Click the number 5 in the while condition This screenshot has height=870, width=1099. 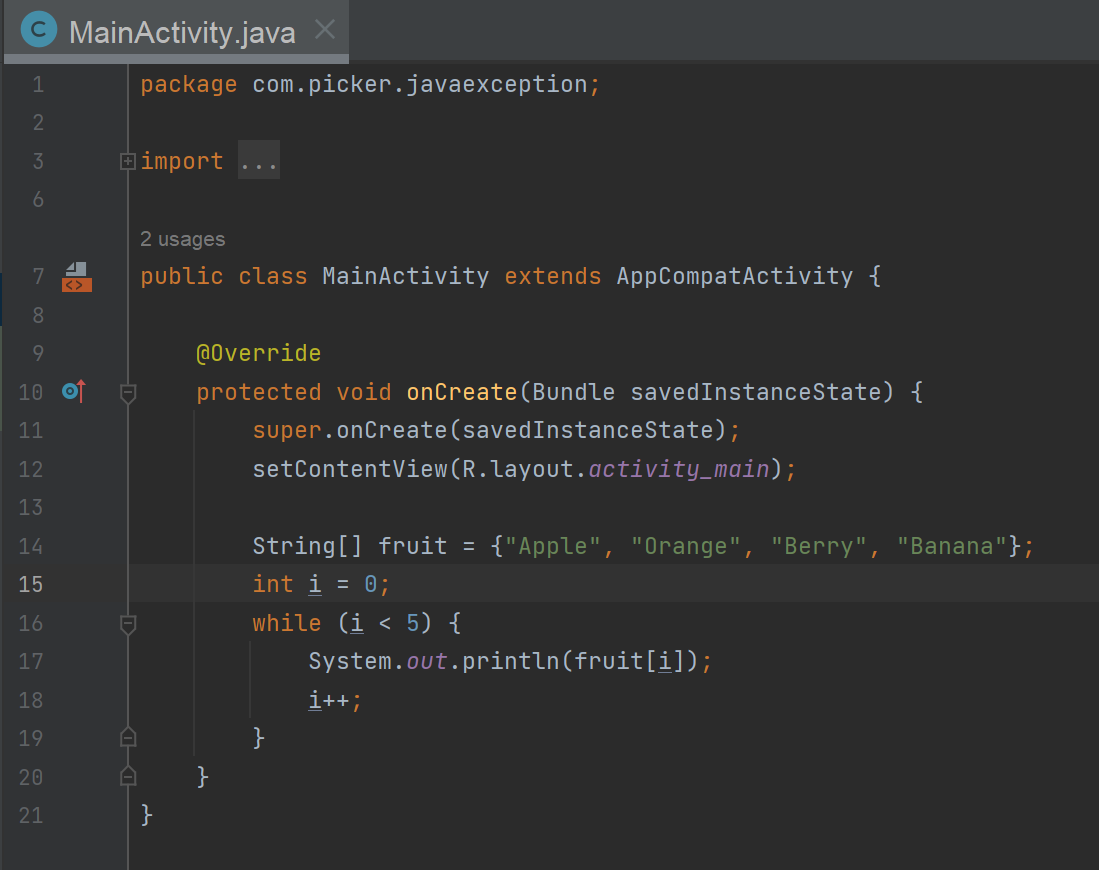point(413,623)
